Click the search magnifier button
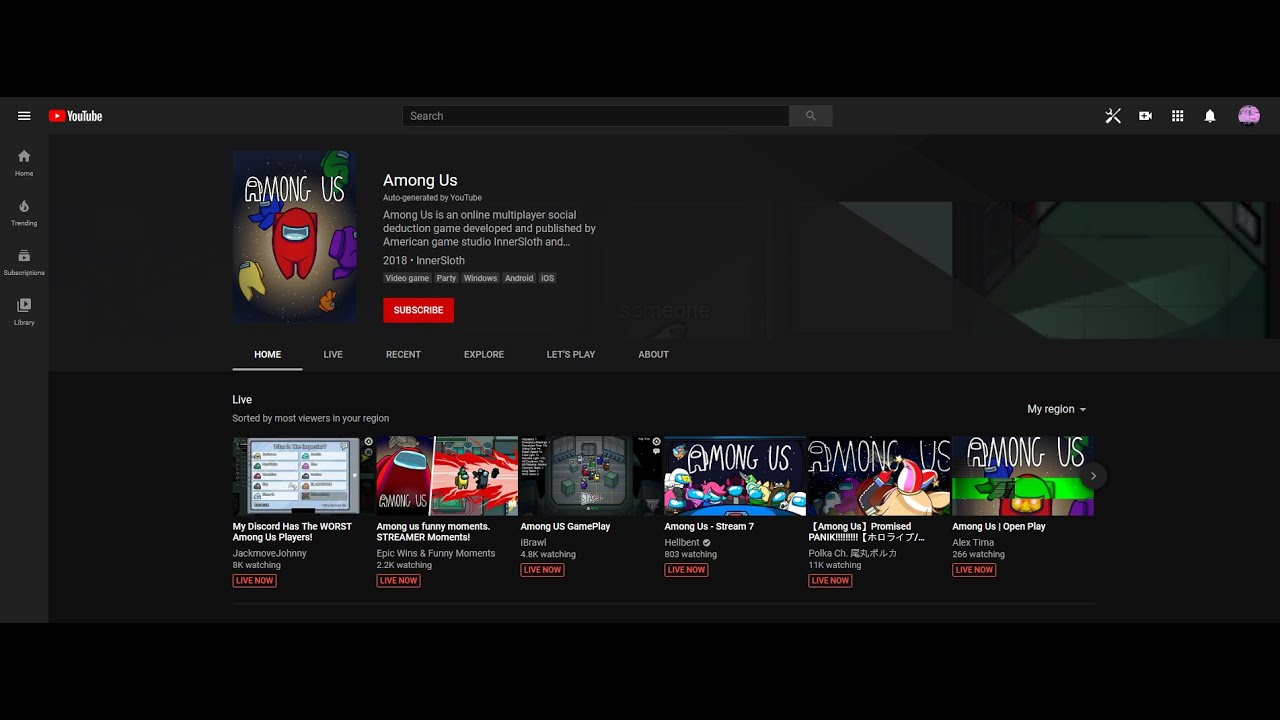The height and width of the screenshot is (720, 1280). 811,116
